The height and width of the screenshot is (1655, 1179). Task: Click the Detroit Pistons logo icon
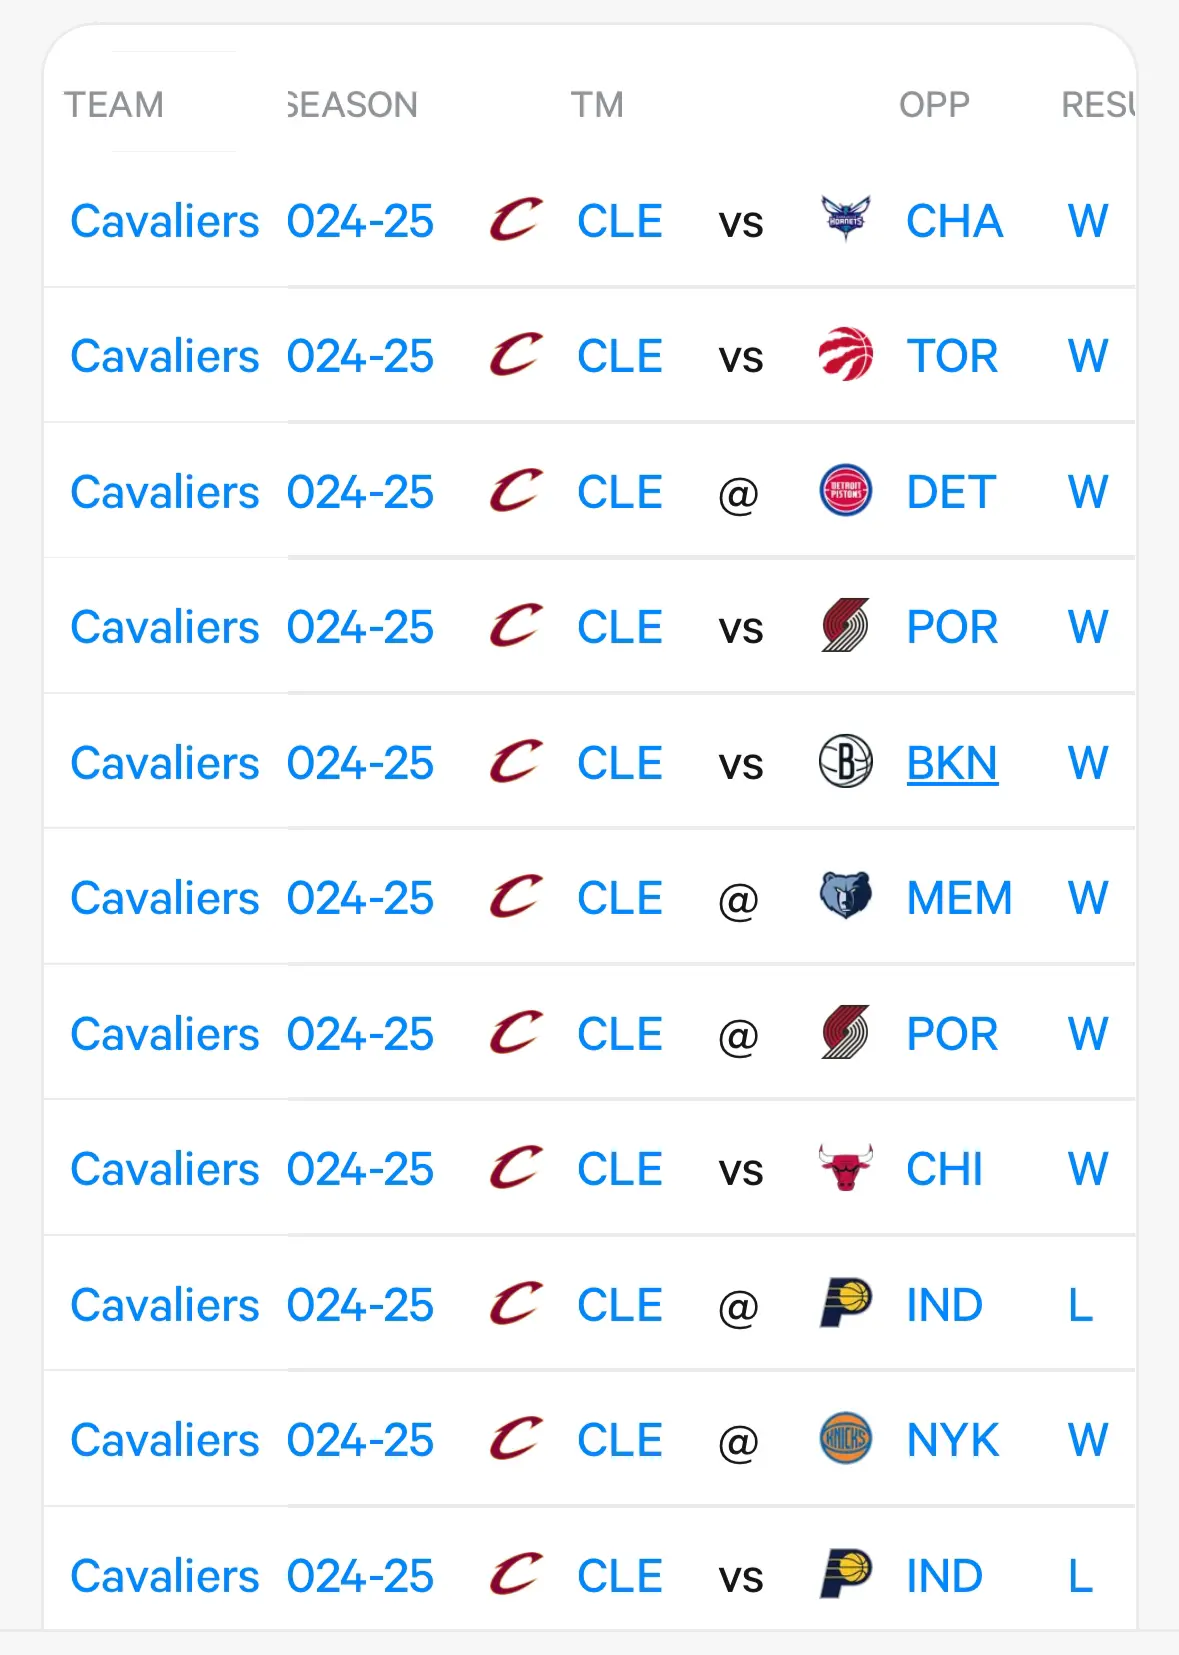point(845,491)
